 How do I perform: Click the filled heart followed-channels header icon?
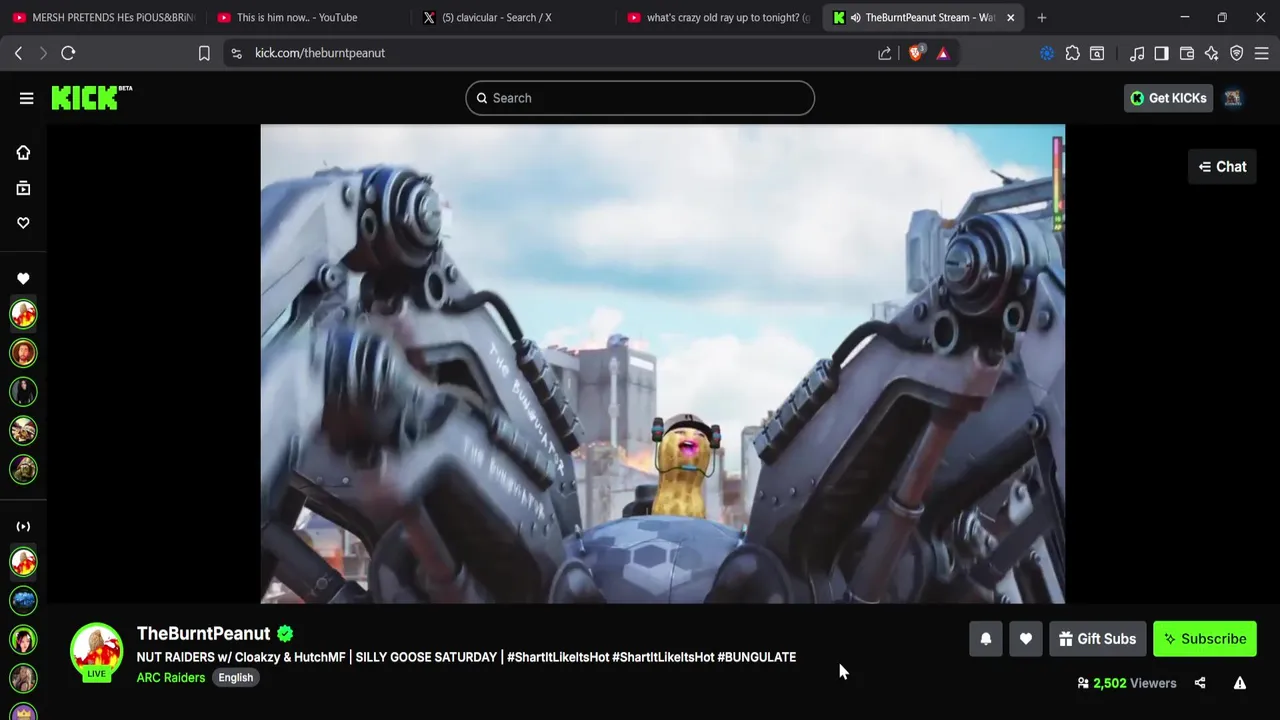(23, 279)
